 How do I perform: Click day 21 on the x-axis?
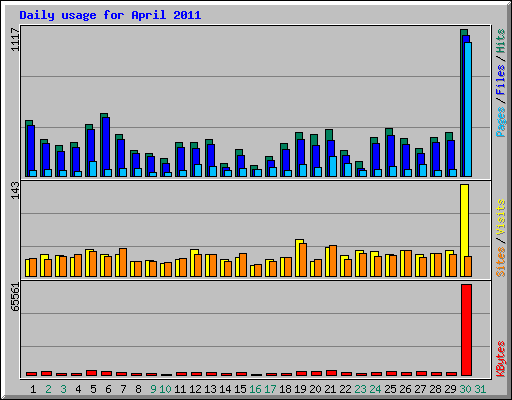click(x=330, y=389)
